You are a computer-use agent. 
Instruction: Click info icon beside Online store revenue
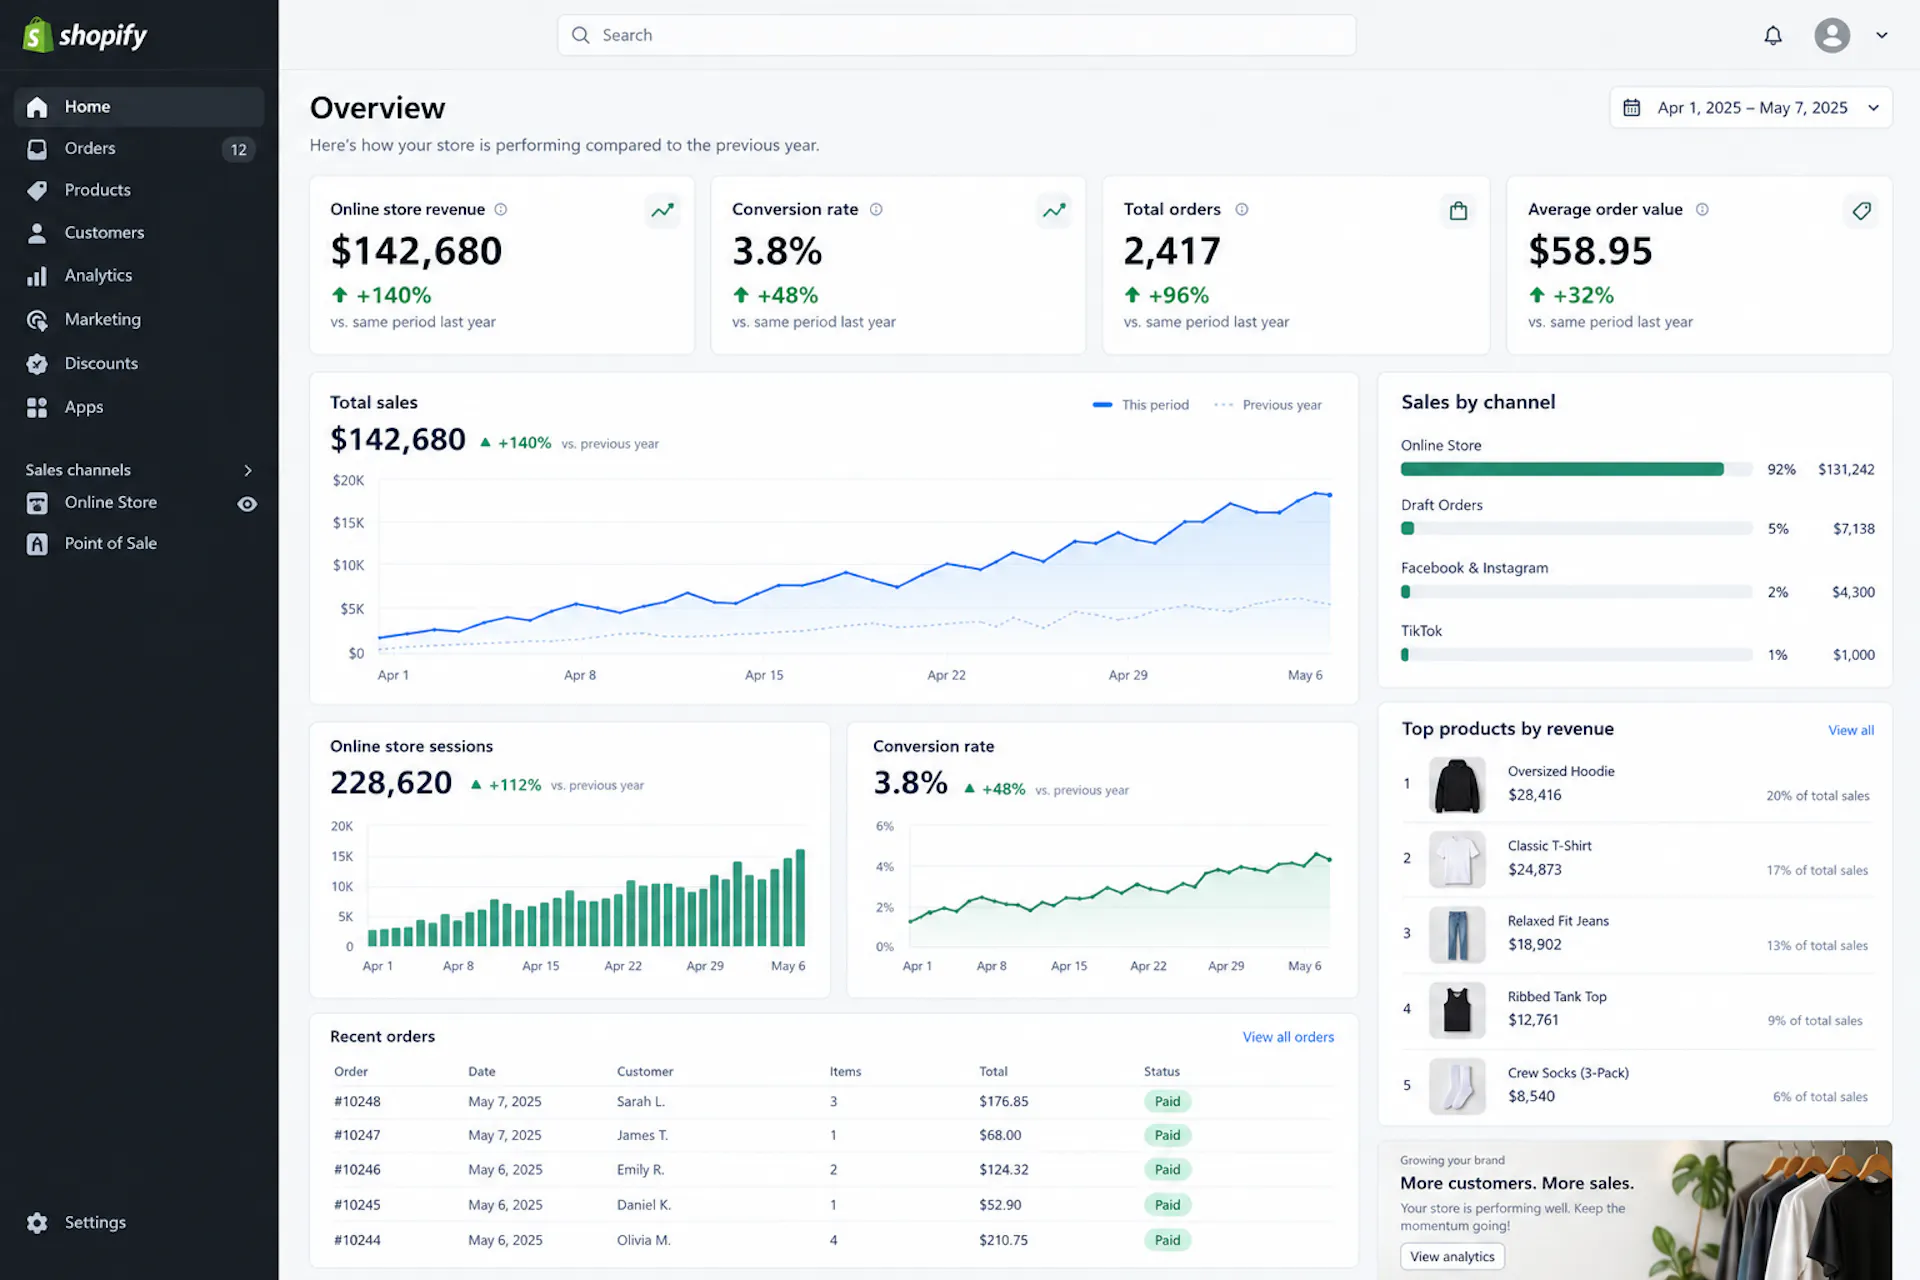coord(501,209)
